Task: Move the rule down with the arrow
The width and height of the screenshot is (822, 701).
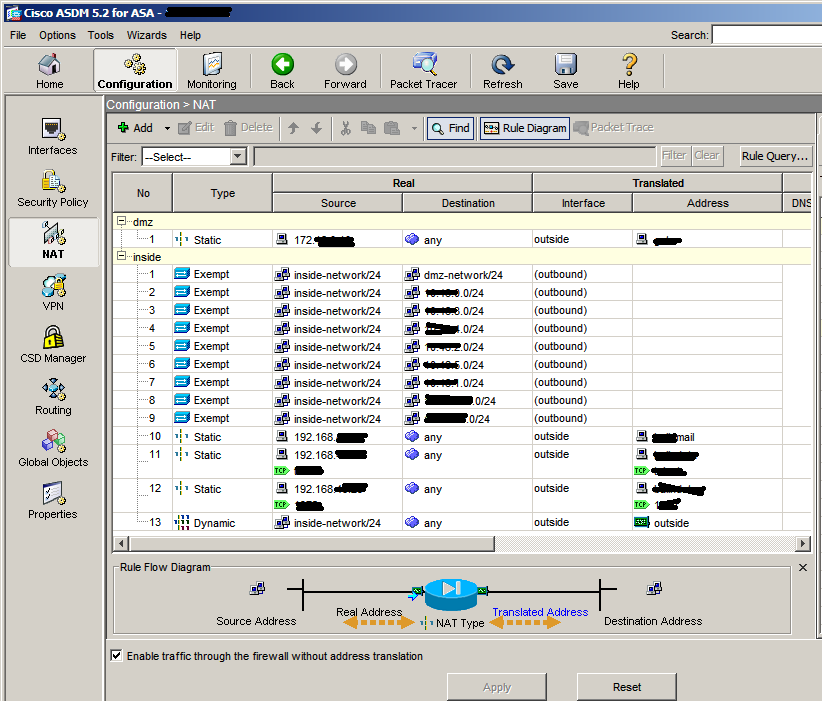Action: 317,127
